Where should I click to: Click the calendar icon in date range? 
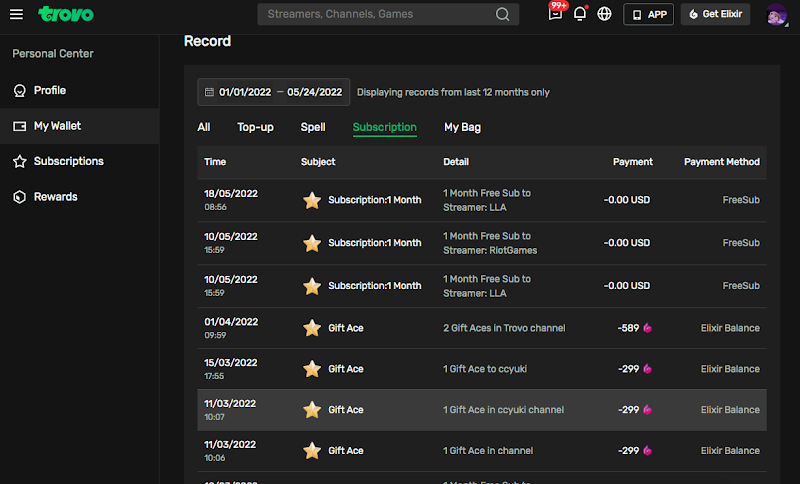click(x=209, y=92)
